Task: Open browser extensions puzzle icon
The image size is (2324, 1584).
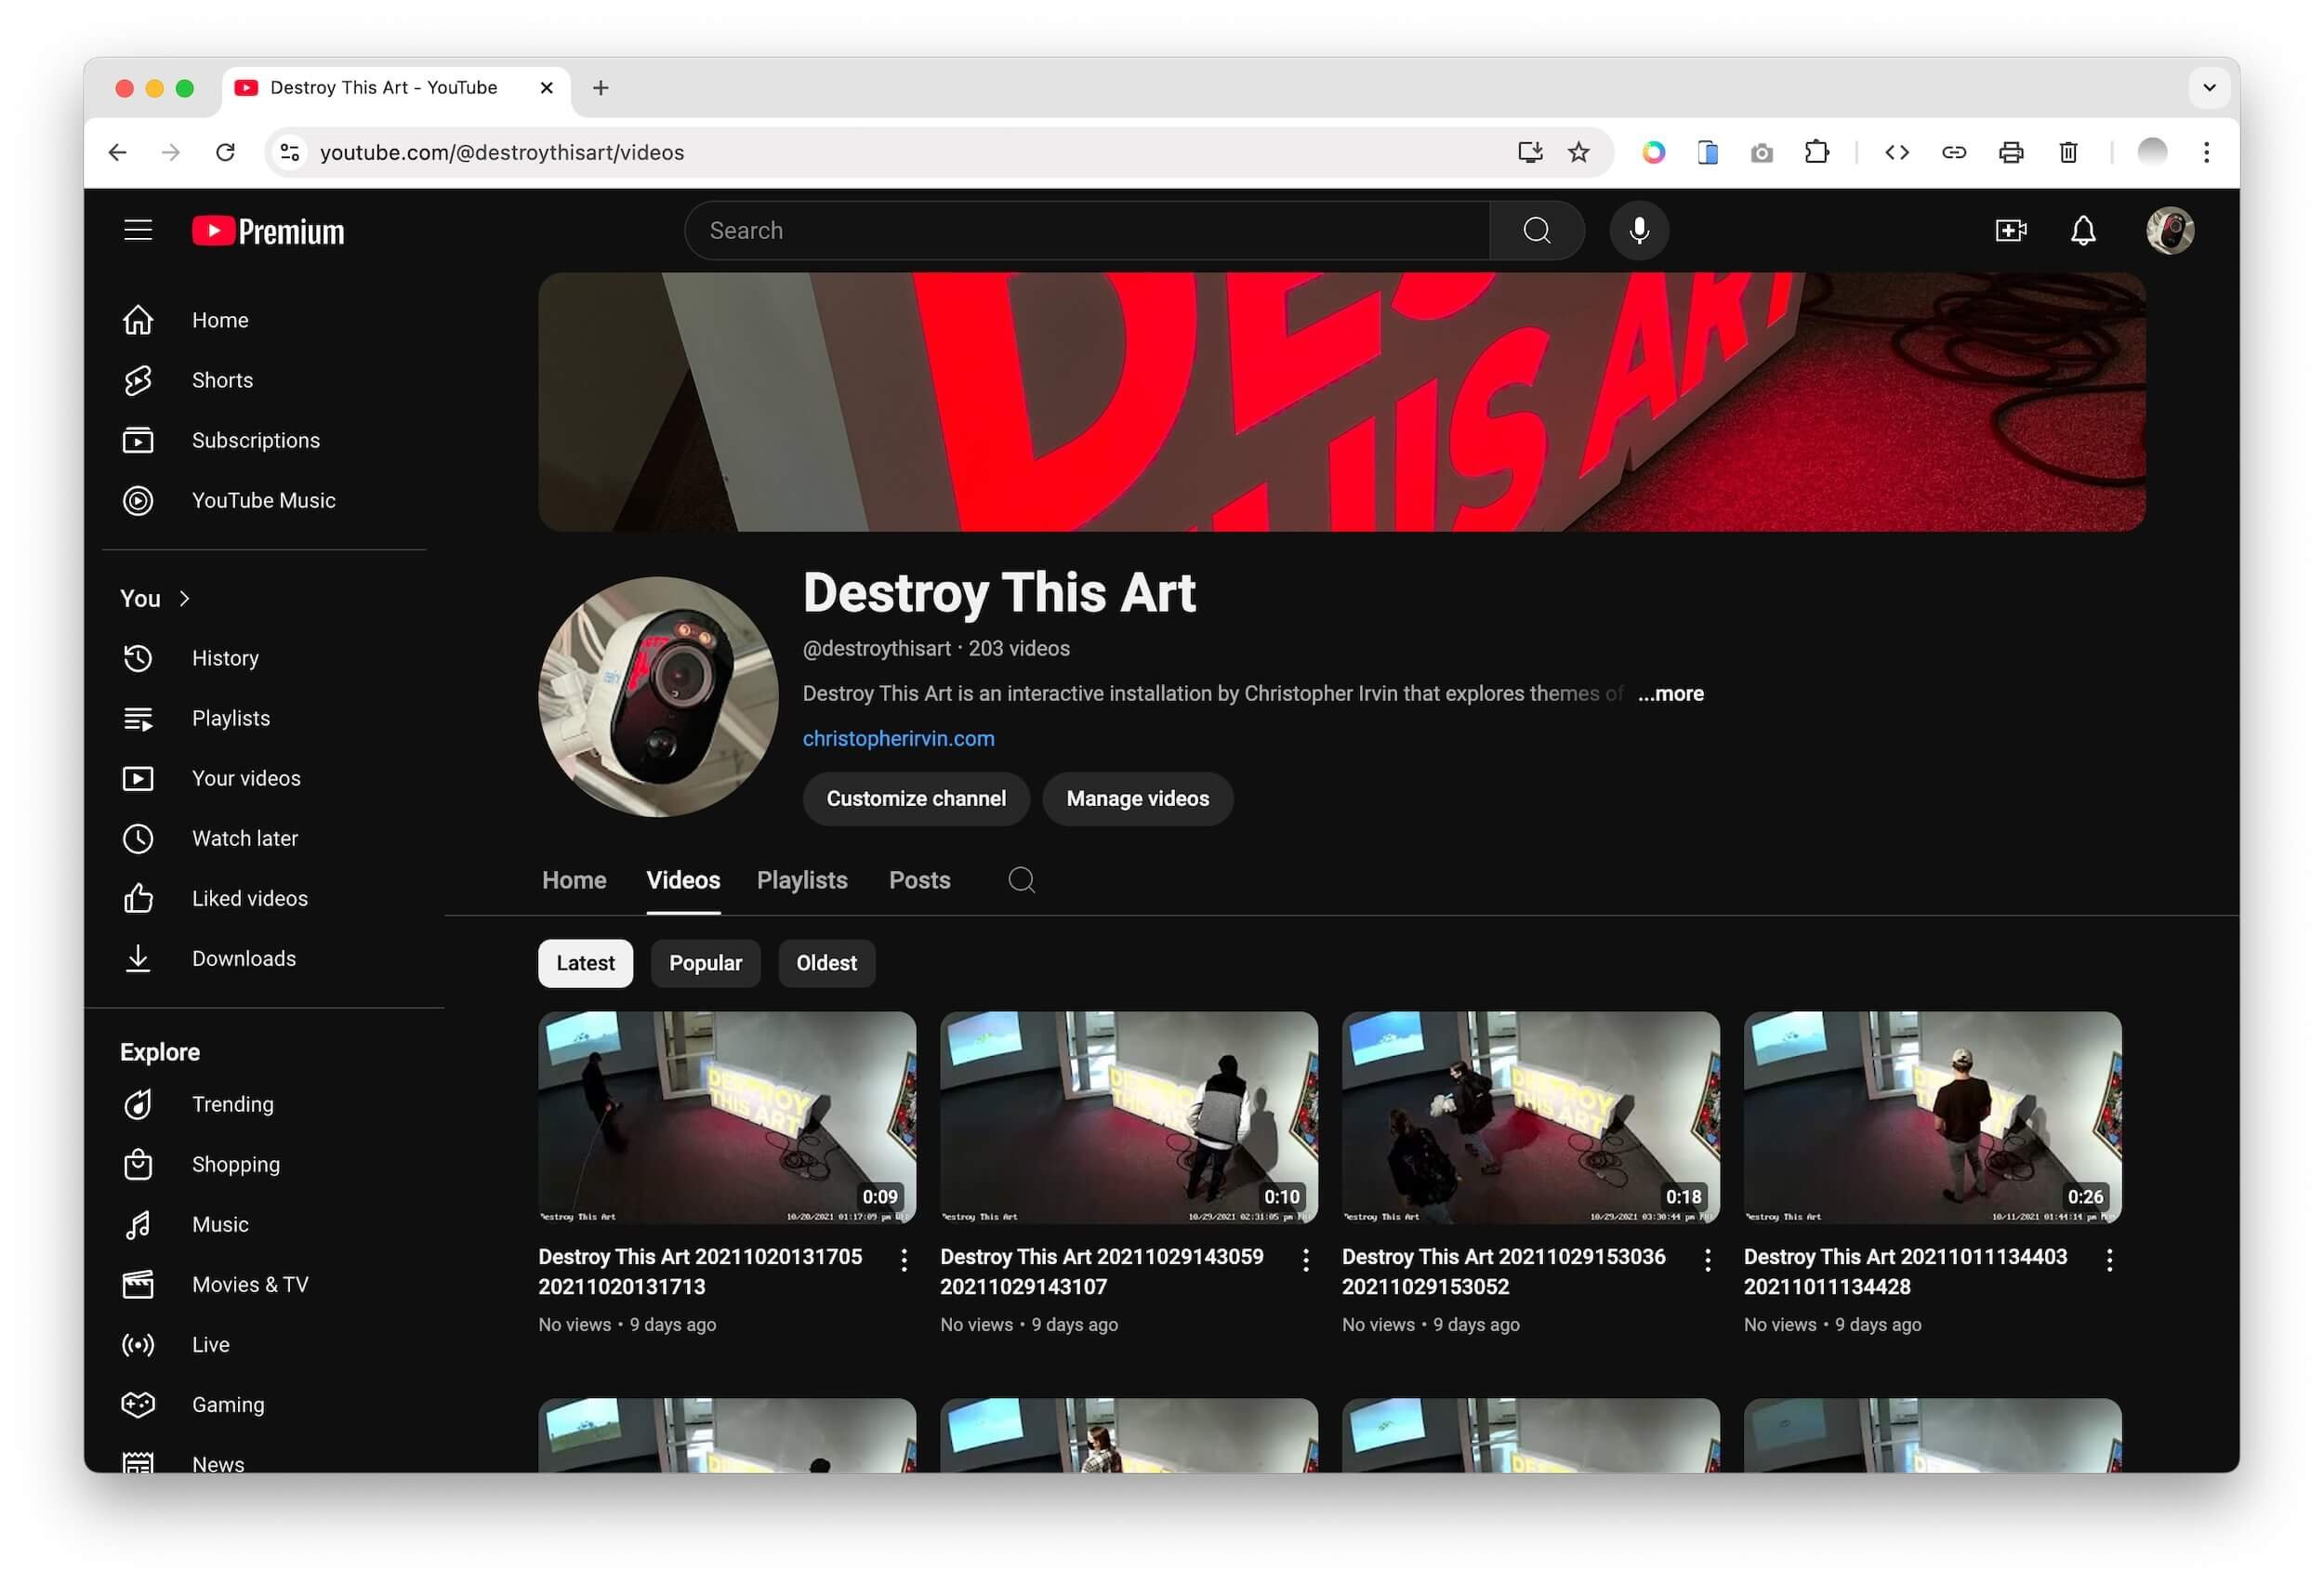Action: pyautogui.click(x=1816, y=152)
